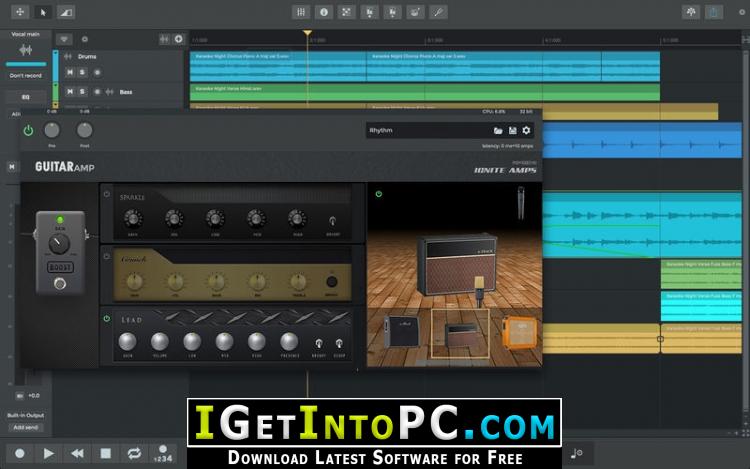Open preset folder icon in Guitar Amp
The image size is (750, 469).
tap(498, 131)
